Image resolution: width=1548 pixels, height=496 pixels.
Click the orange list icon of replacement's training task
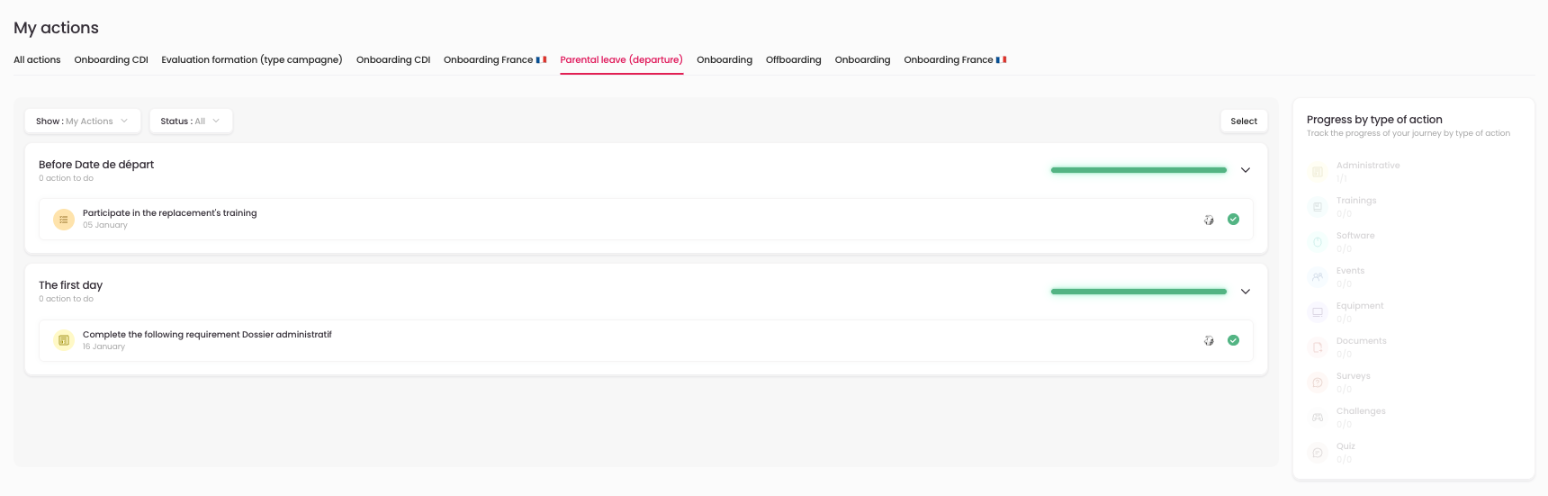click(64, 219)
